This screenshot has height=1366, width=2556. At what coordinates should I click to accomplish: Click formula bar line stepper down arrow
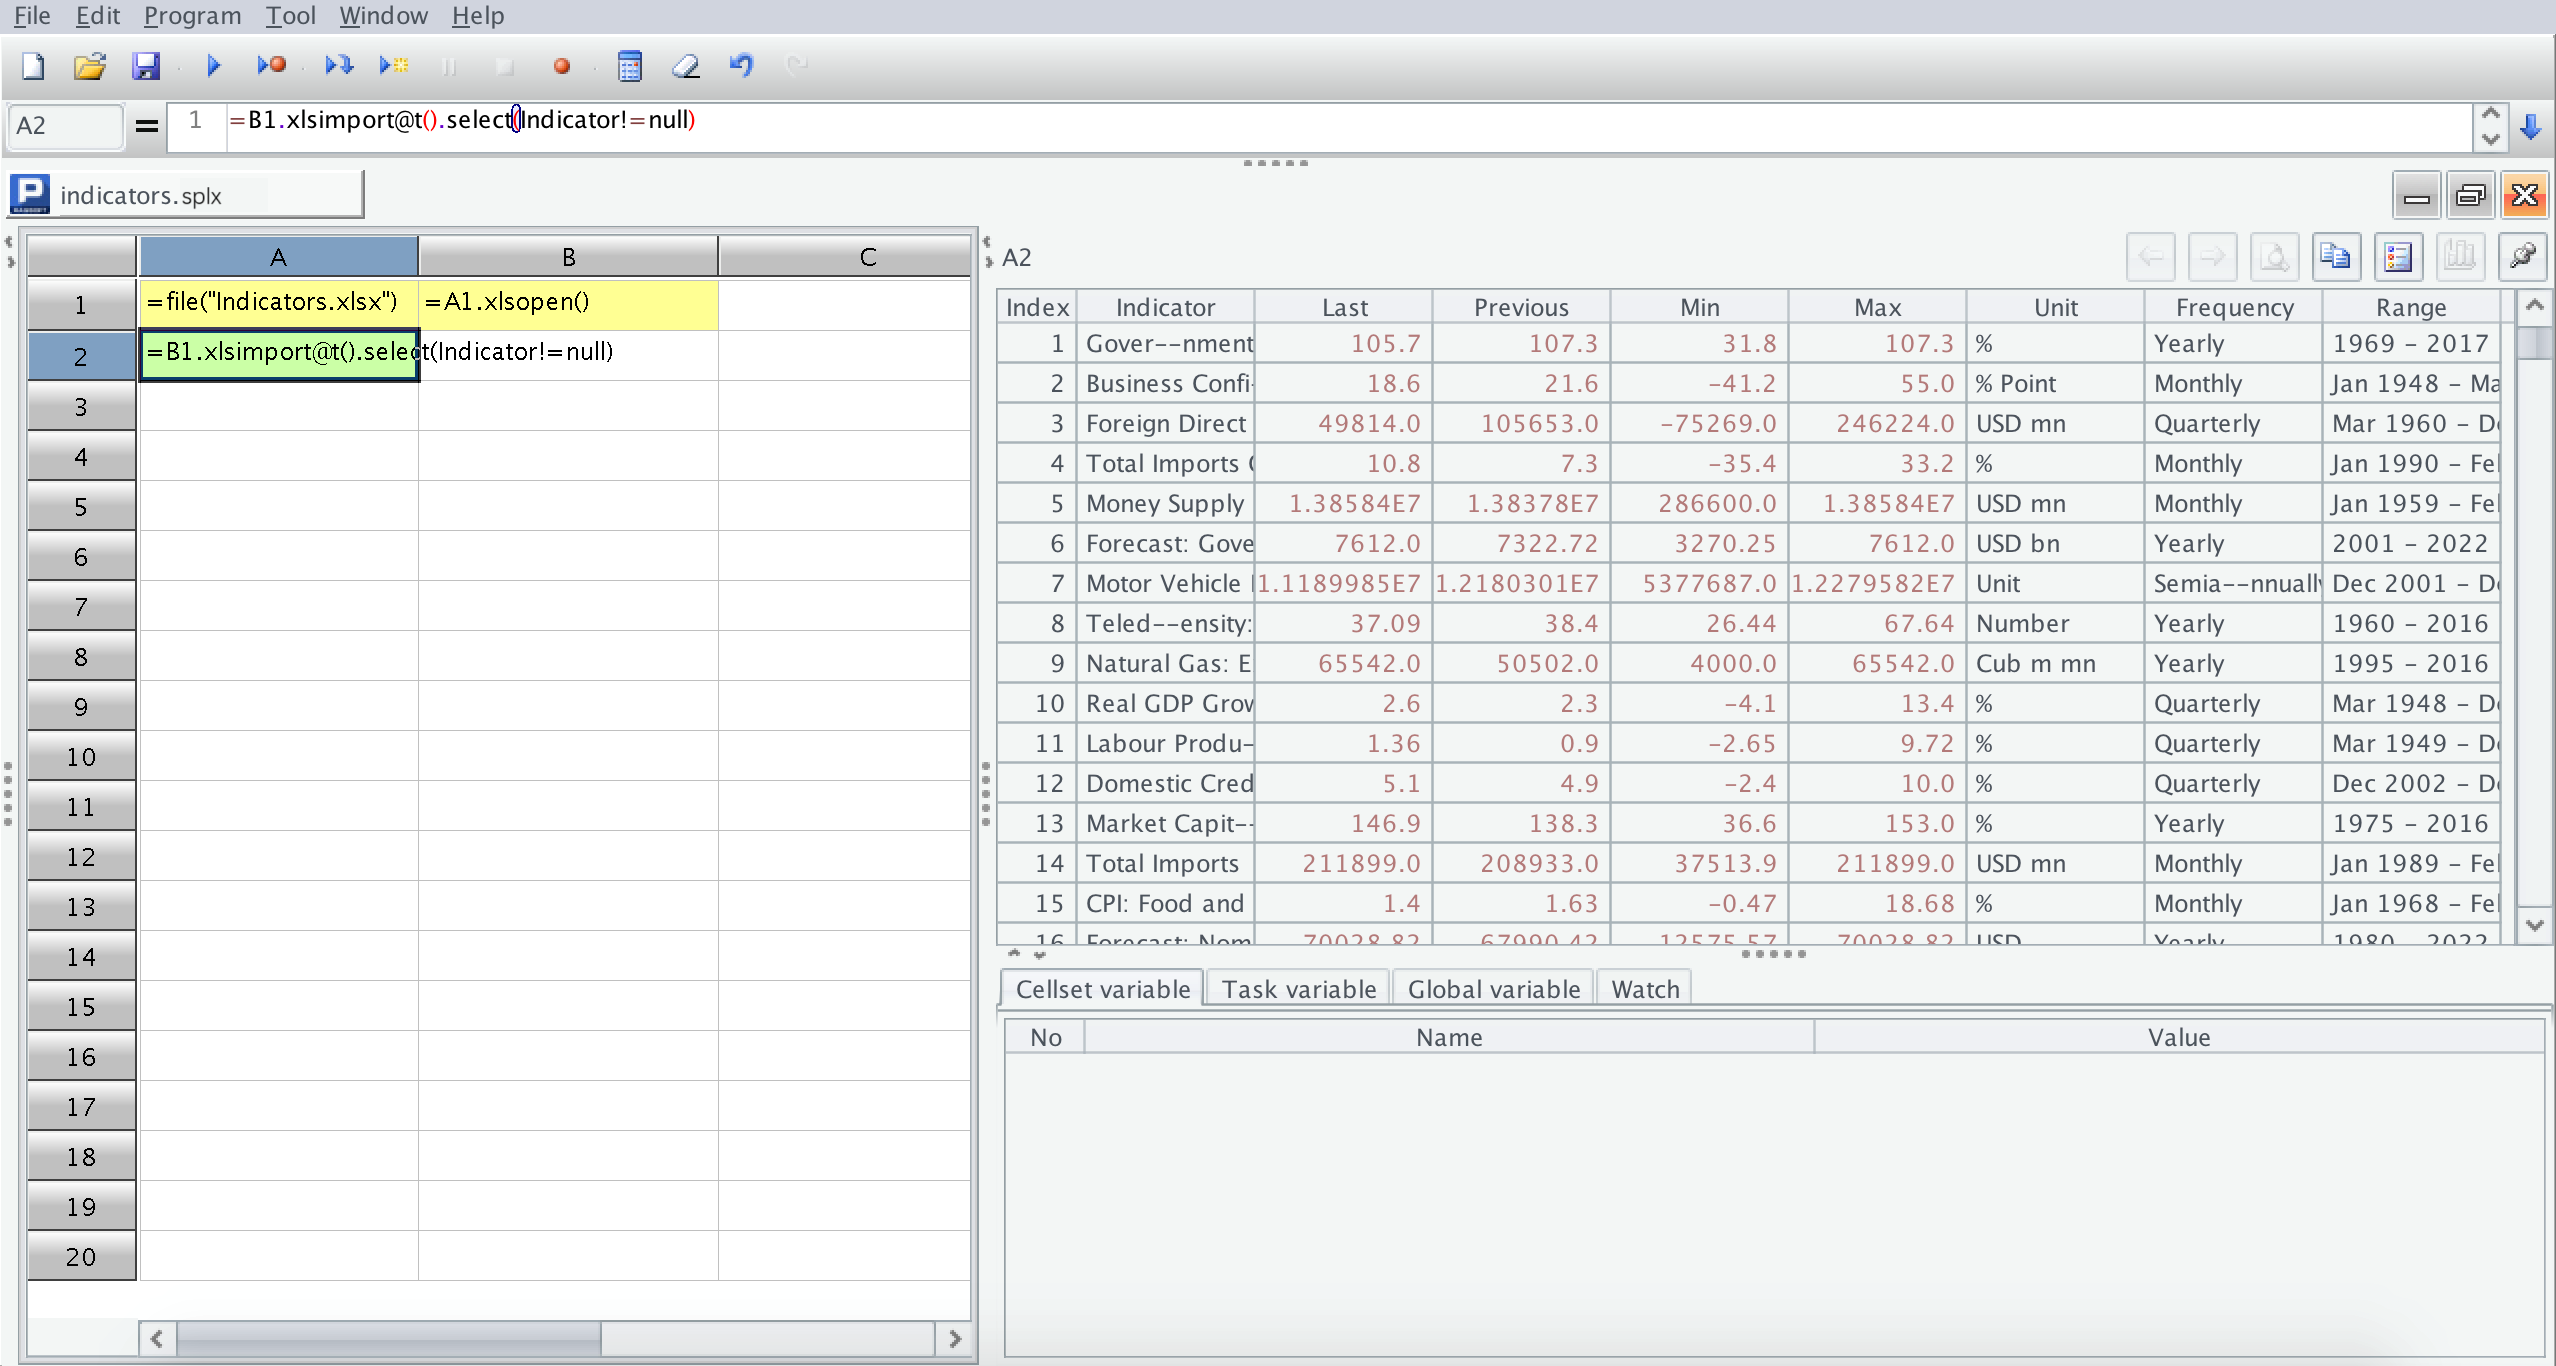[2491, 140]
